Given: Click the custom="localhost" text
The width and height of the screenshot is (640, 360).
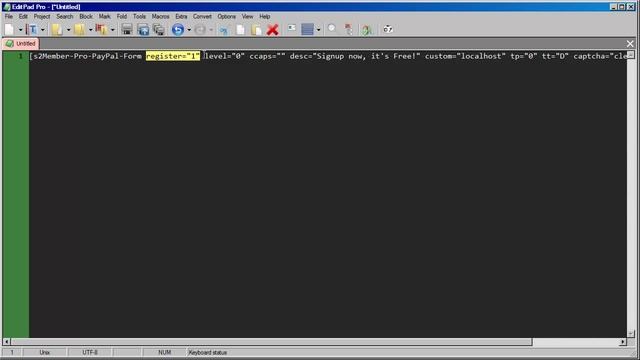Looking at the screenshot, I should point(465,56).
